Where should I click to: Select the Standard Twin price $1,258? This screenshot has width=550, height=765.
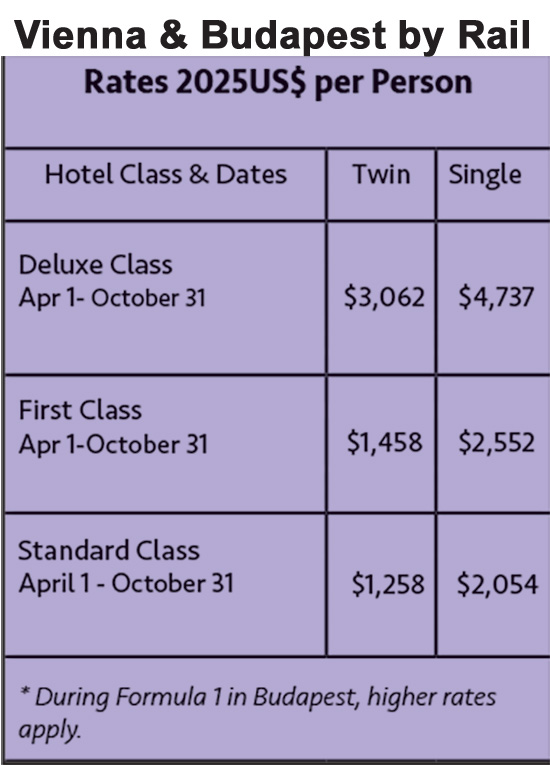388,584
